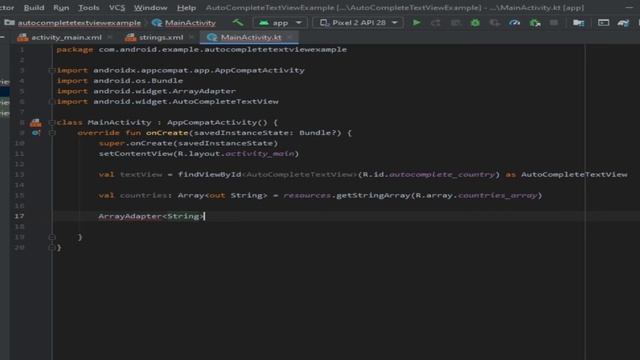640x360 pixels.
Task: Open the VCS menu
Action: click(x=117, y=8)
